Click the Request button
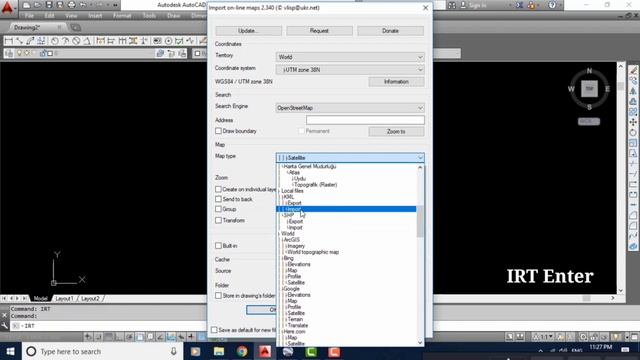Image resolution: width=640 pixels, height=360 pixels. 319,31
